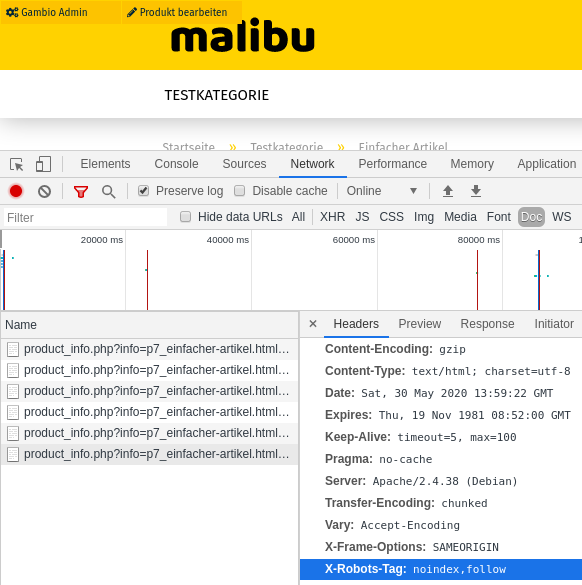Image resolution: width=582 pixels, height=585 pixels.
Task: Toggle the device toolbar icon
Action: coord(43,164)
